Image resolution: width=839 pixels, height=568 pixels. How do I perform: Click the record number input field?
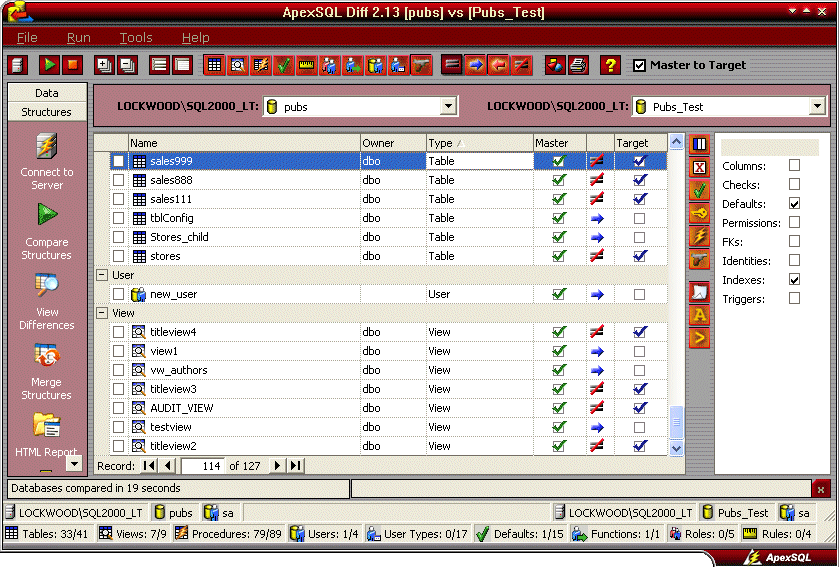coord(203,466)
